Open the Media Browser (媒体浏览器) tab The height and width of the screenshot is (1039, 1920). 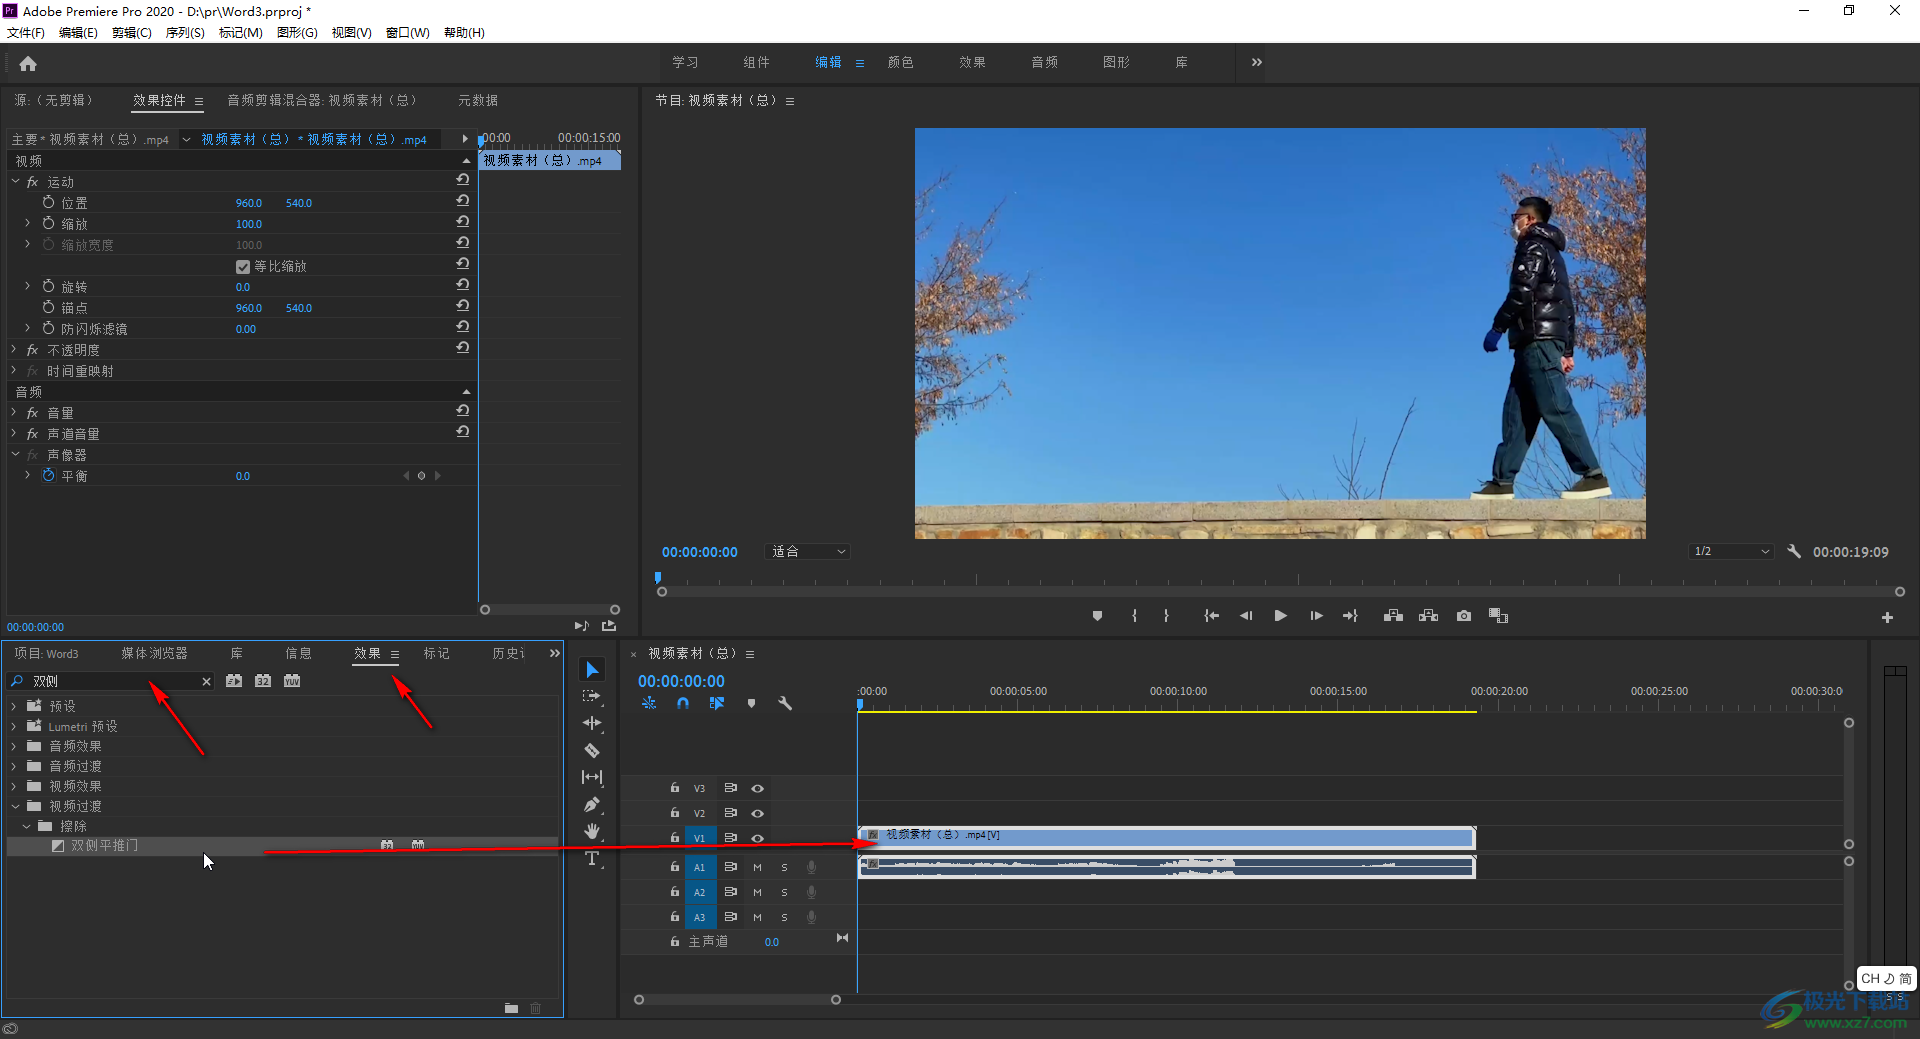pos(154,653)
